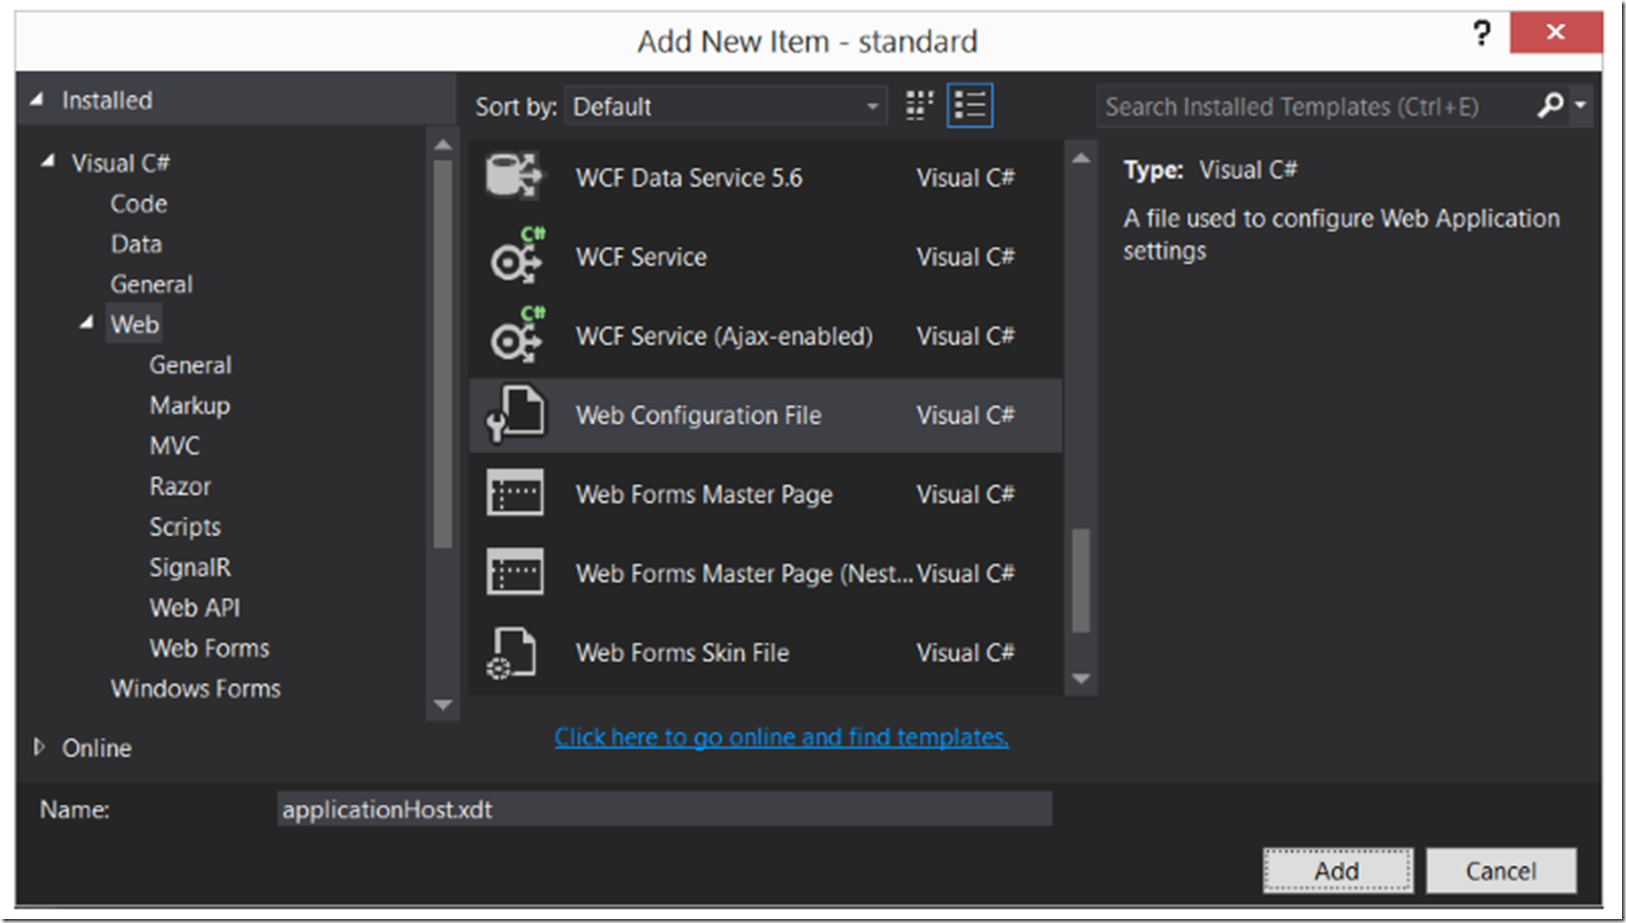Select the Web Forms Skin File row text
The height and width of the screenshot is (923, 1626).
pyautogui.click(x=683, y=653)
